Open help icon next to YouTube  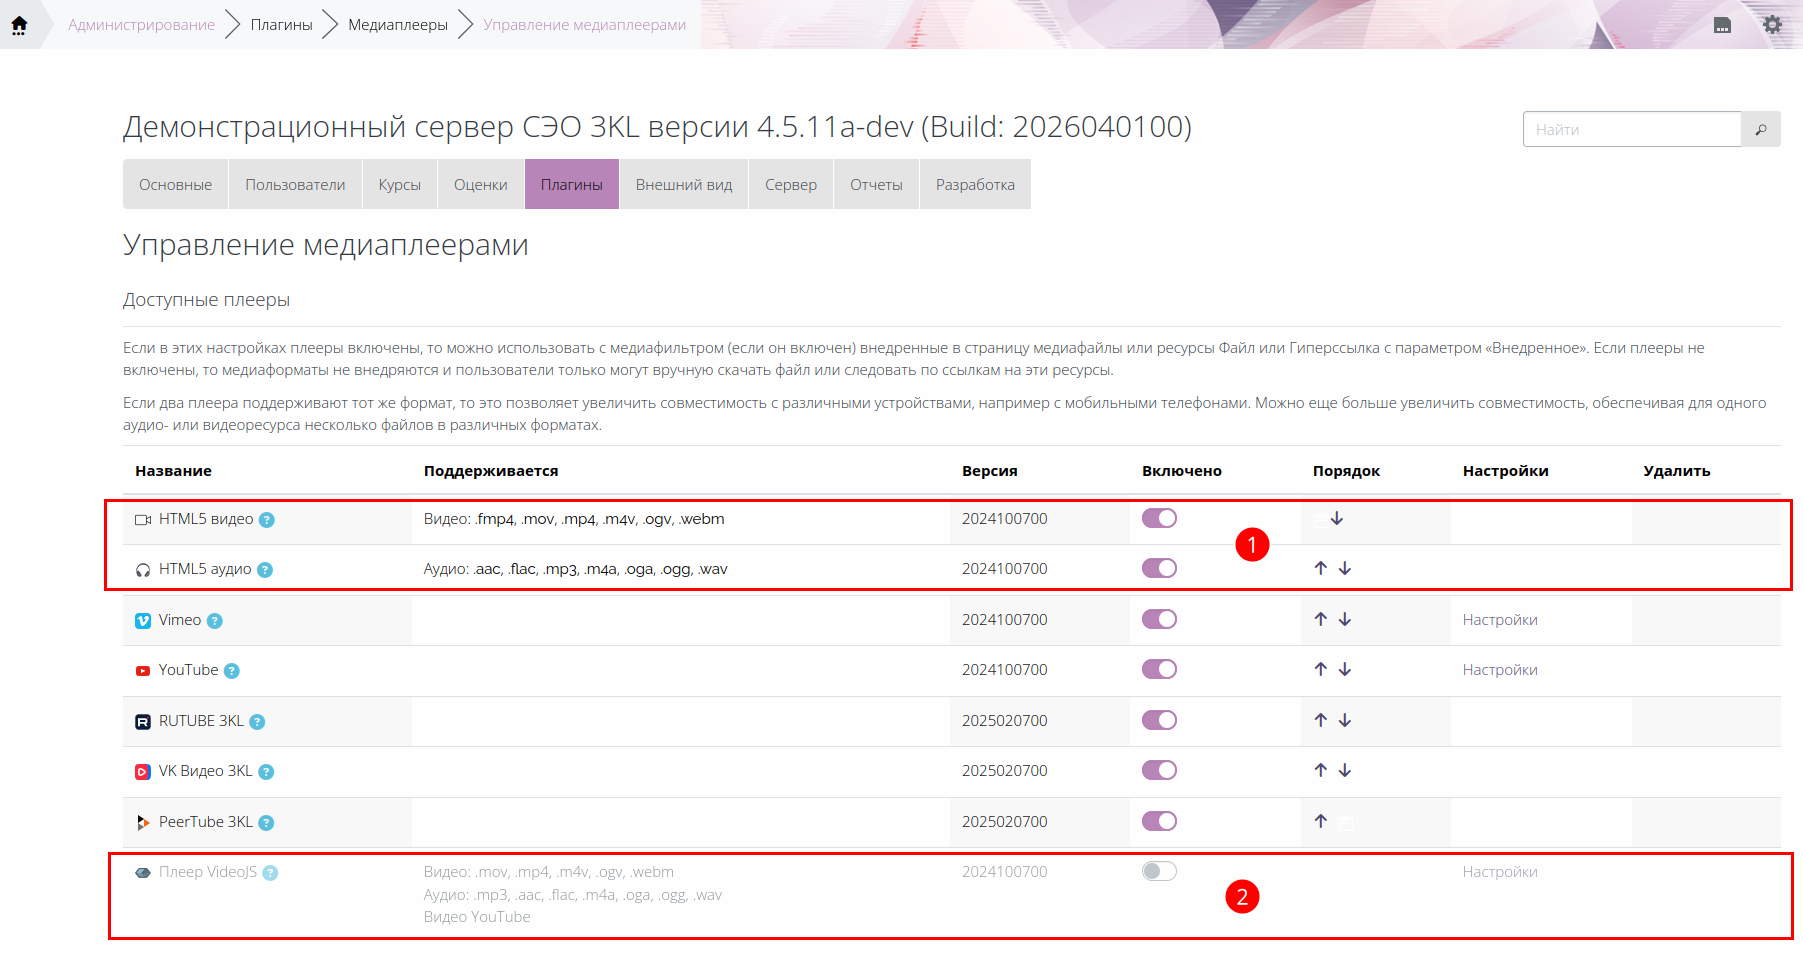(x=232, y=671)
